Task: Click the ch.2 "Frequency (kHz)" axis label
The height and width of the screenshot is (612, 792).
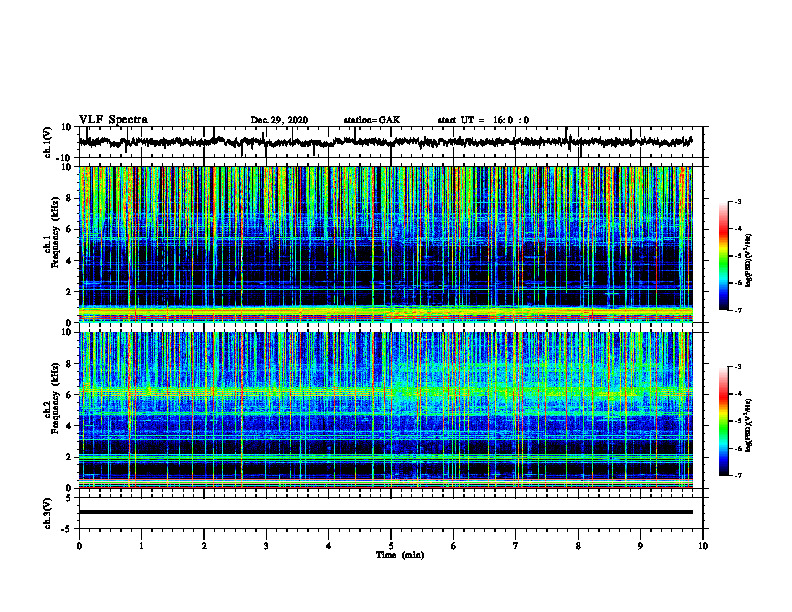Action: coord(56,398)
